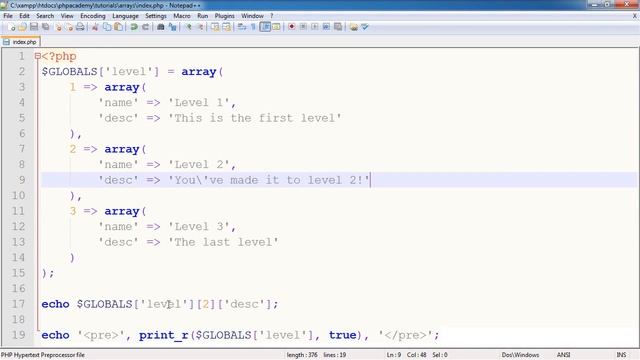Copy selection using the Copy icon
The width and height of the screenshot is (640, 360).
coord(107,27)
